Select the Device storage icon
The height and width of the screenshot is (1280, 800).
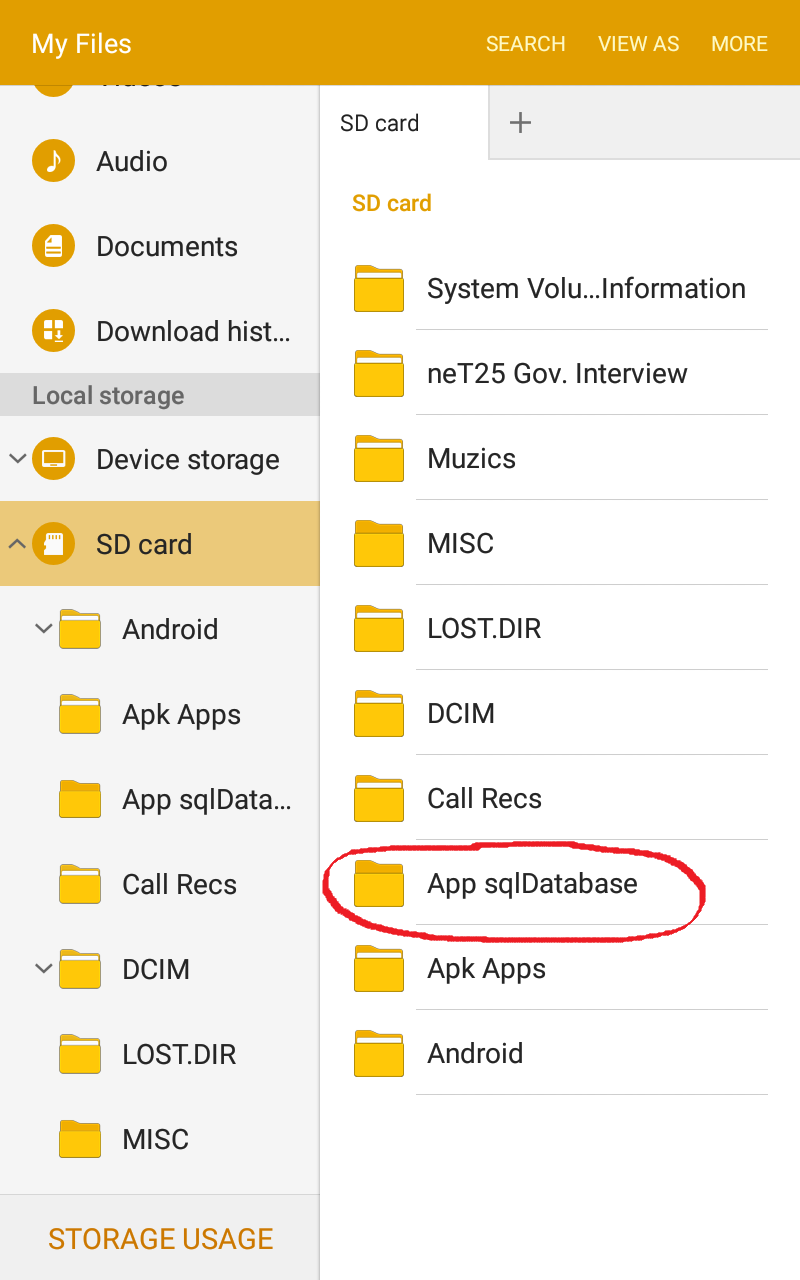[x=53, y=460]
